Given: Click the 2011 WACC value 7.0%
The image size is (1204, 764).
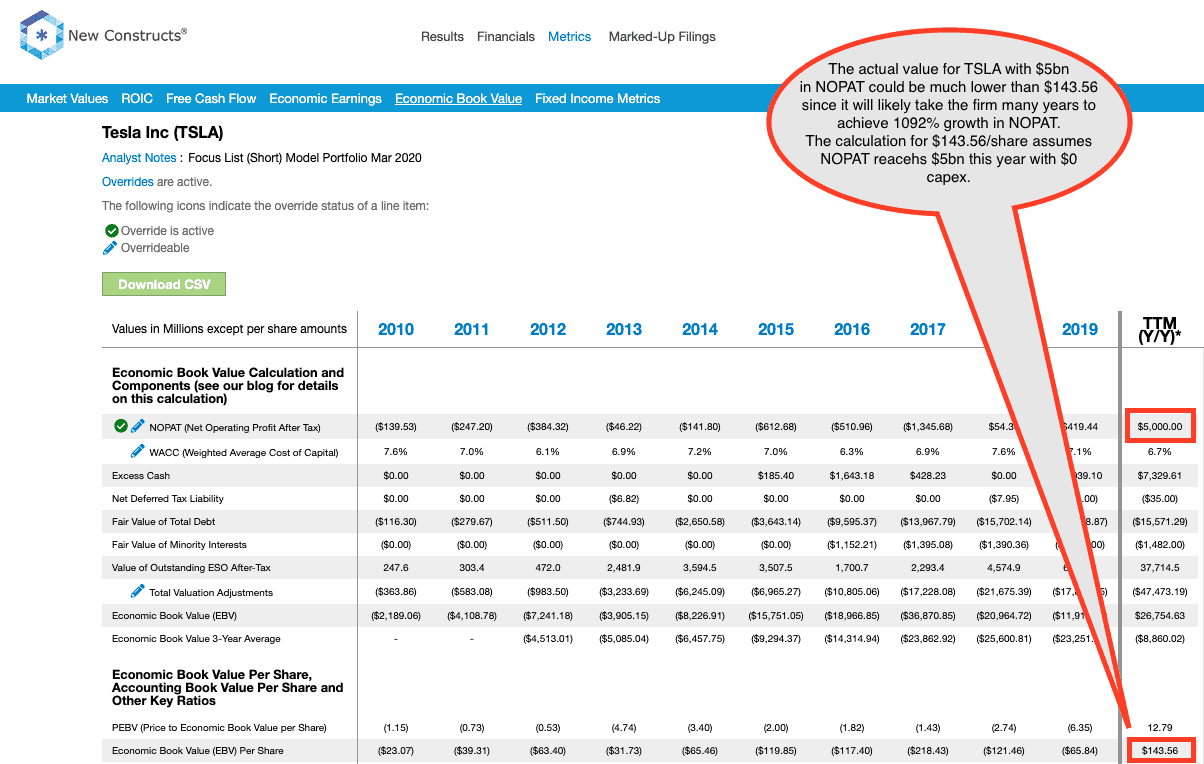Looking at the screenshot, I should click(x=472, y=453).
